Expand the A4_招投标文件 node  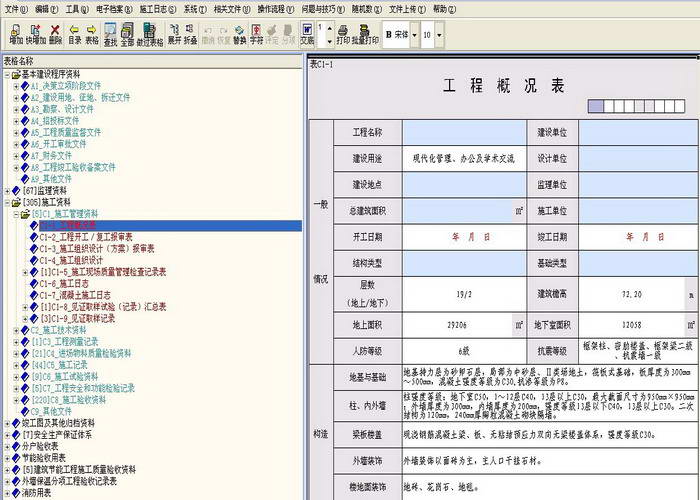pyautogui.click(x=17, y=121)
